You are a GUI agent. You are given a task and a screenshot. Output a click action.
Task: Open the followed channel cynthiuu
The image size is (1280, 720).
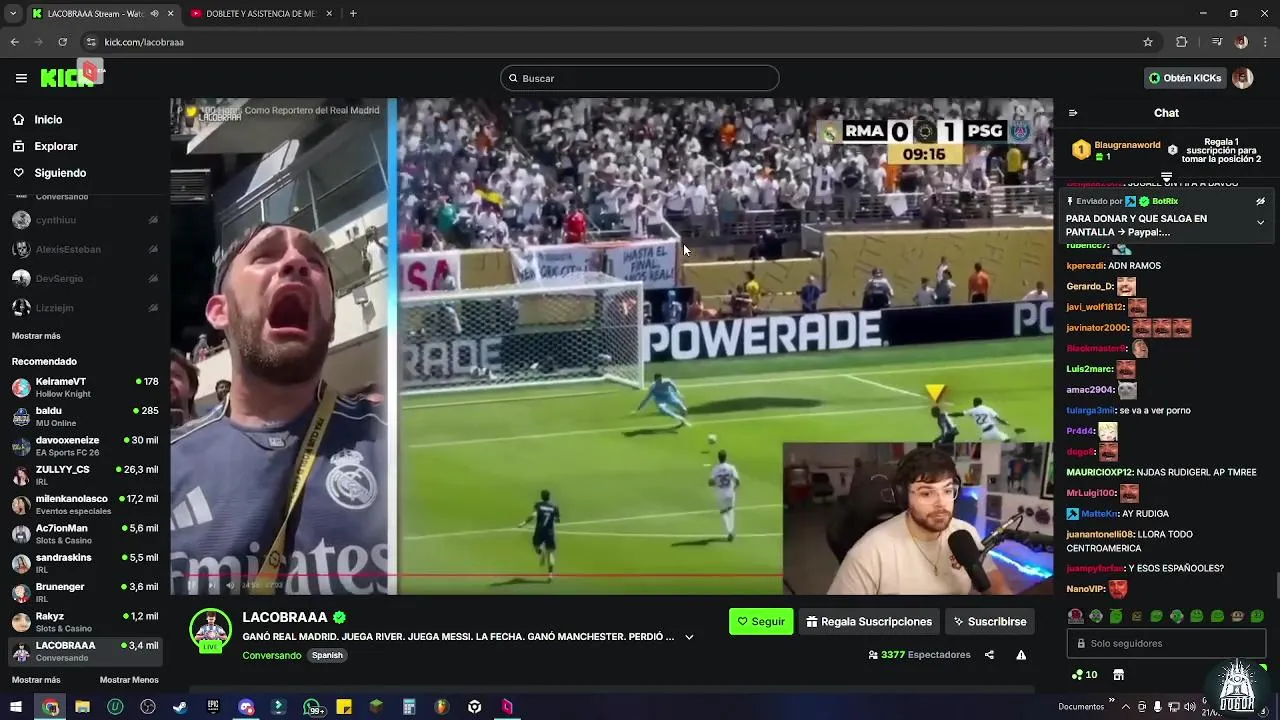(85, 220)
